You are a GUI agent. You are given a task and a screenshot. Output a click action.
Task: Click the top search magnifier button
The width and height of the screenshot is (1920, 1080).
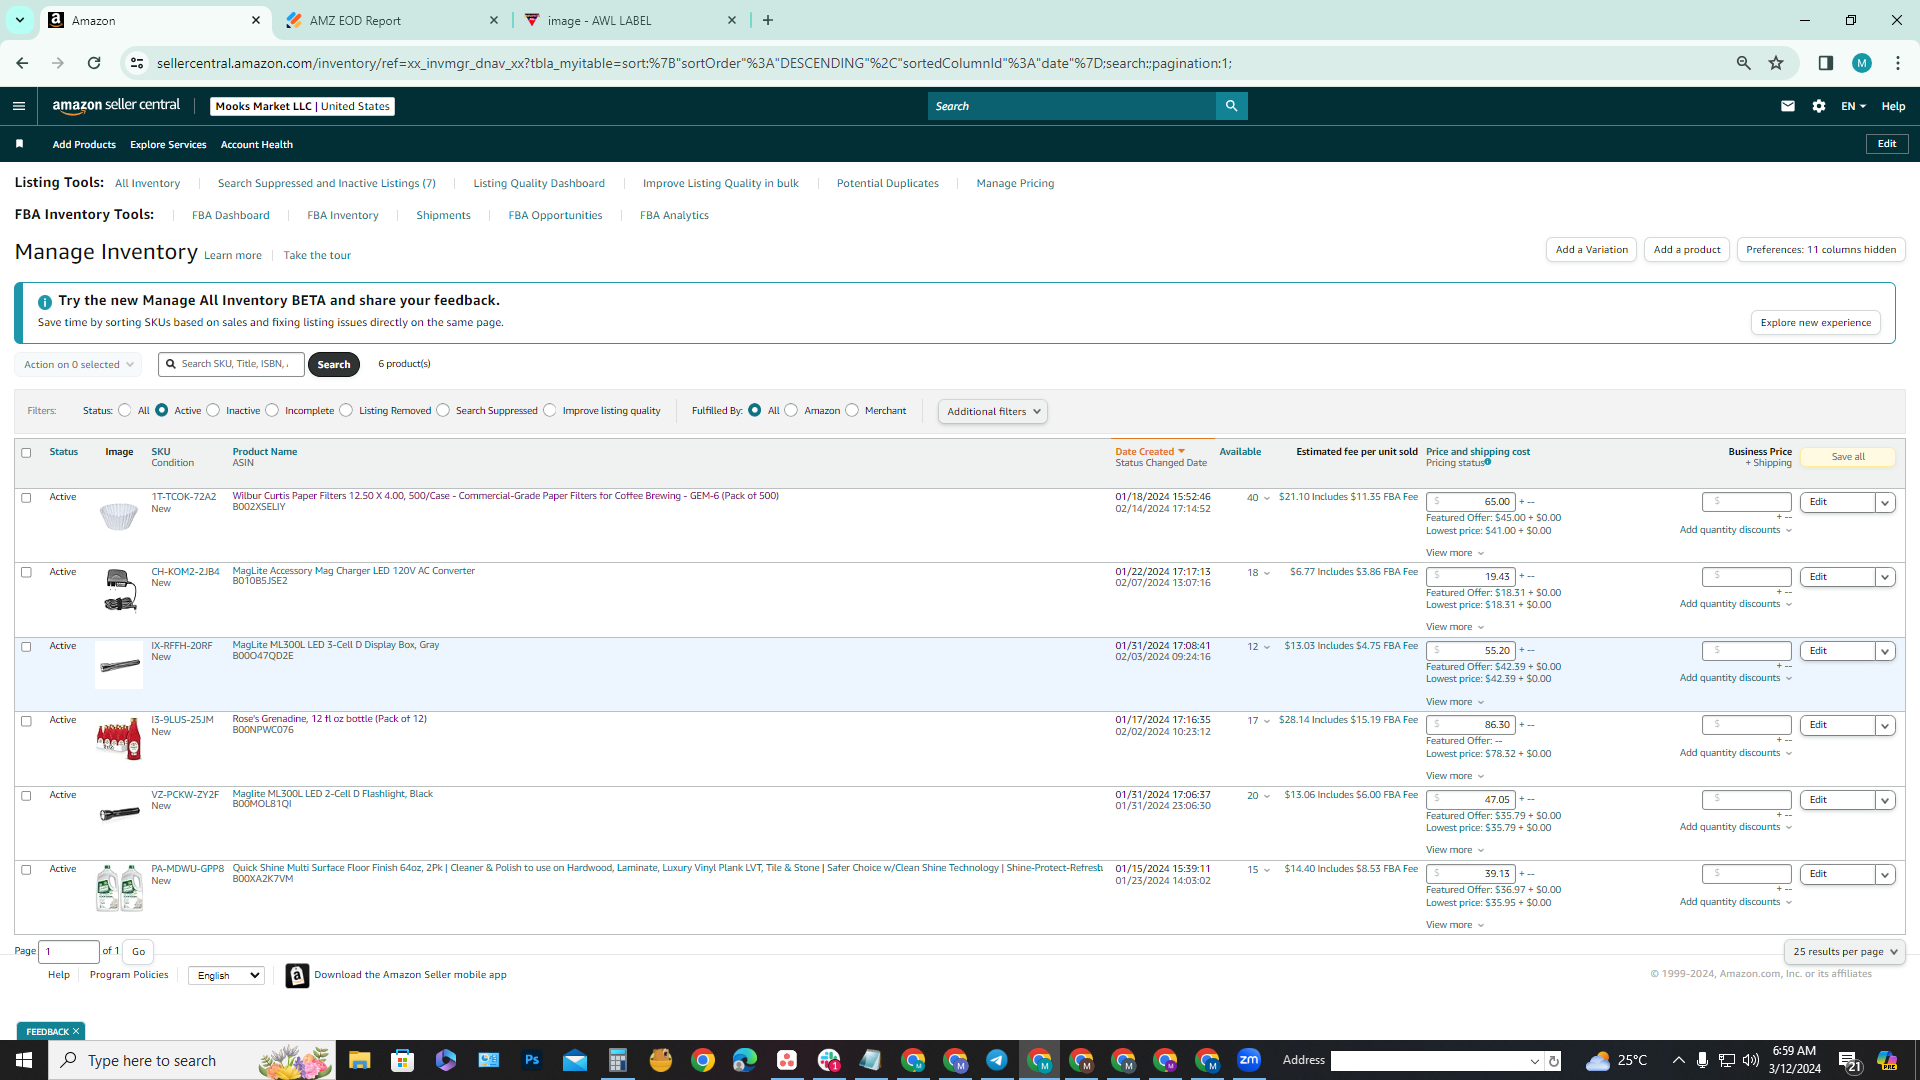(1231, 106)
